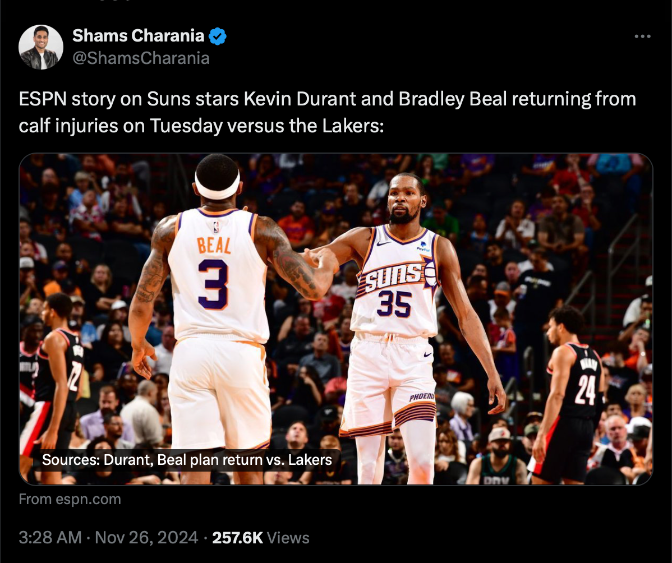672x563 pixels.
Task: Open the three-dot more options menu
Action: [642, 36]
